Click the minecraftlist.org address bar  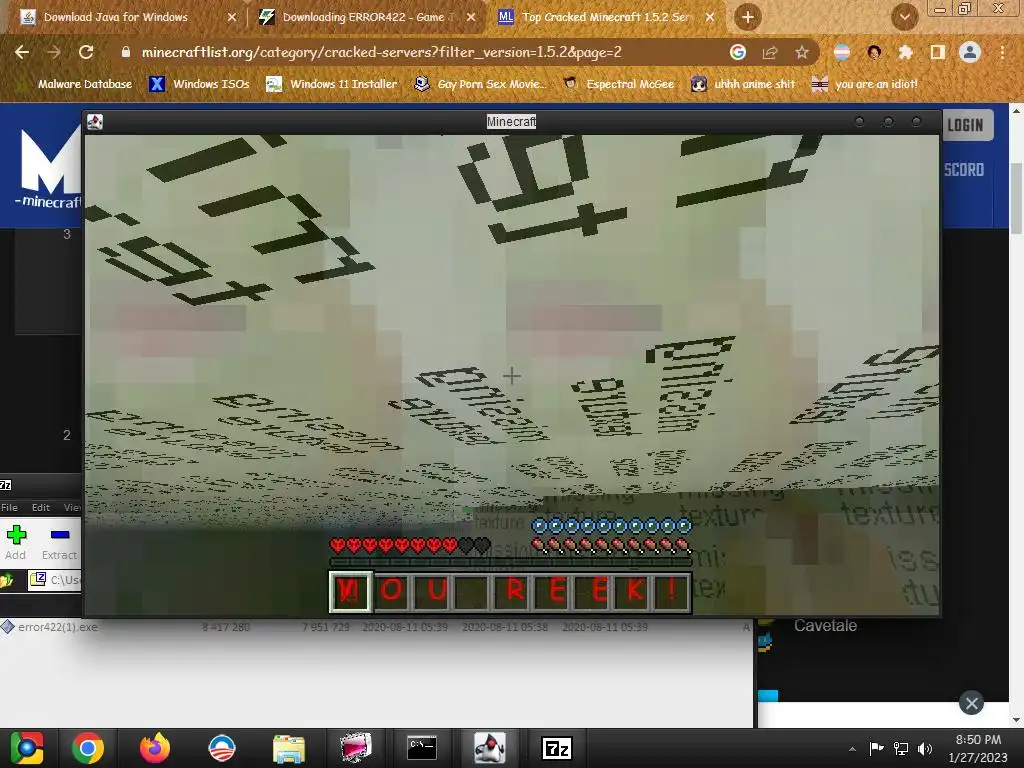(418, 52)
